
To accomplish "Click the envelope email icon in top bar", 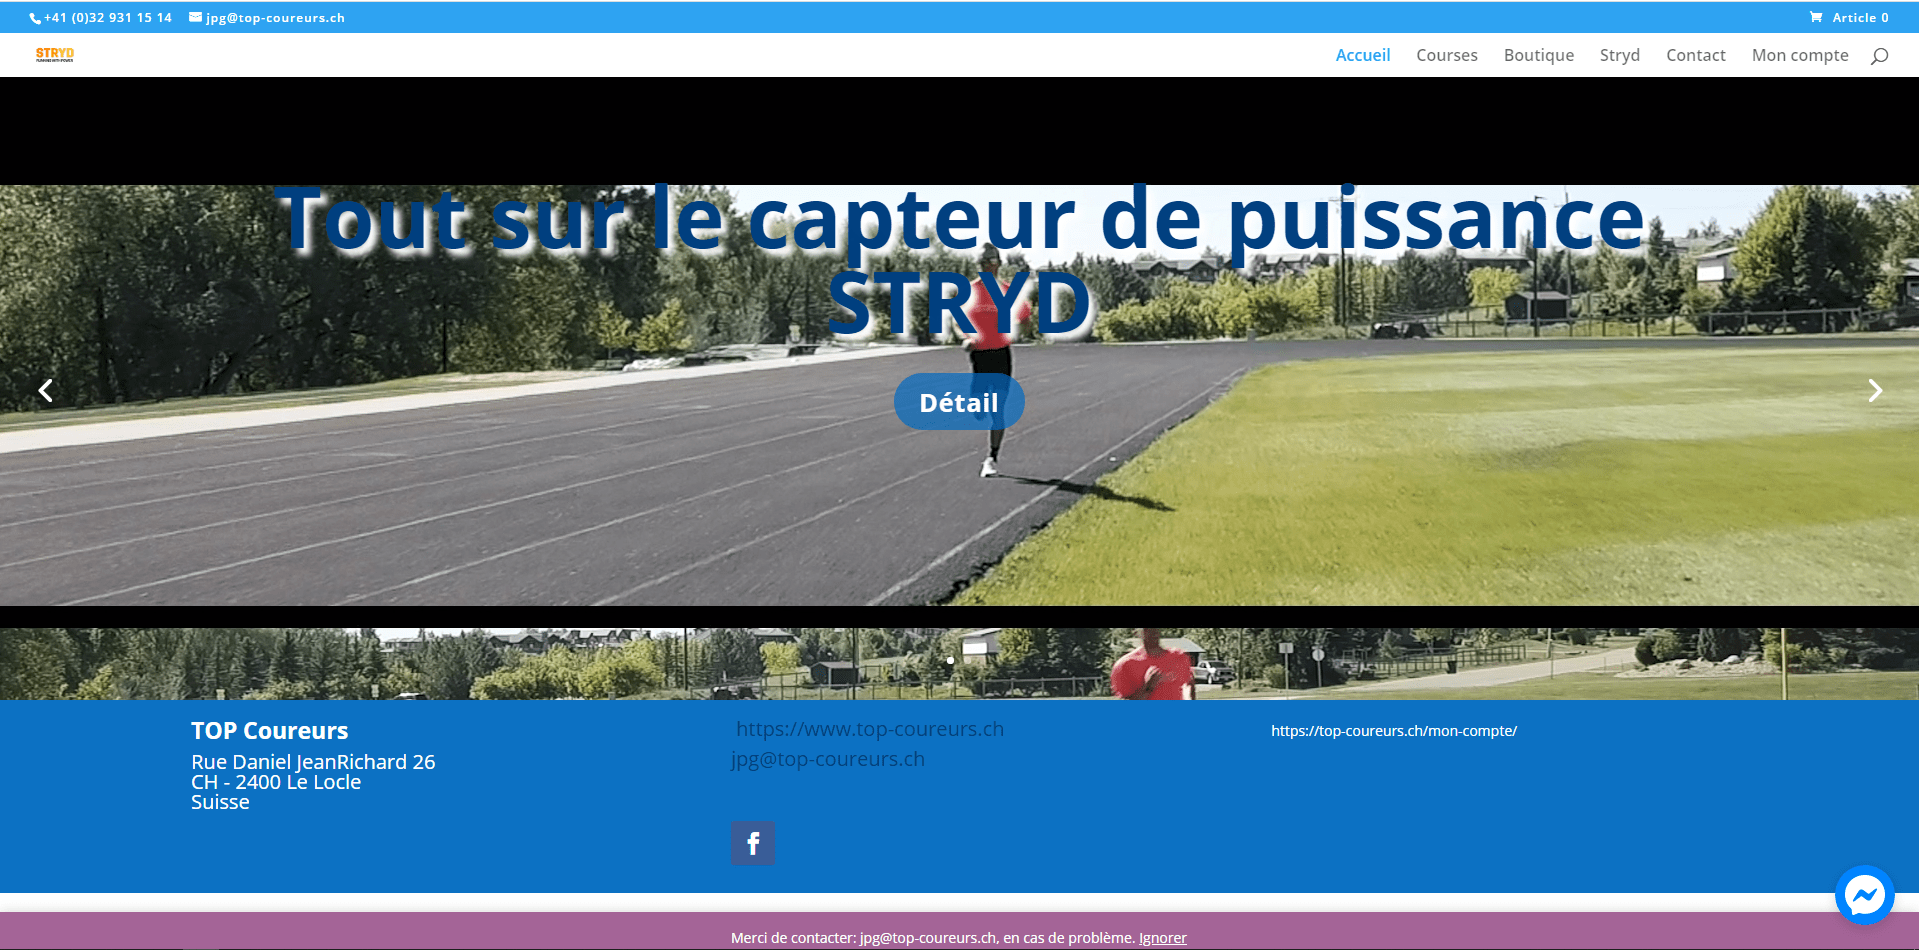I will [195, 17].
